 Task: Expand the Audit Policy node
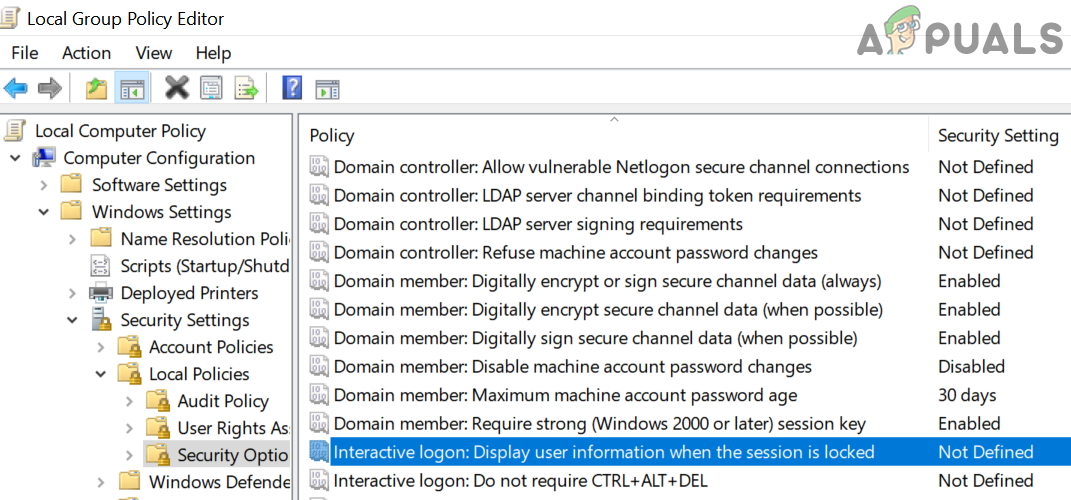point(129,401)
